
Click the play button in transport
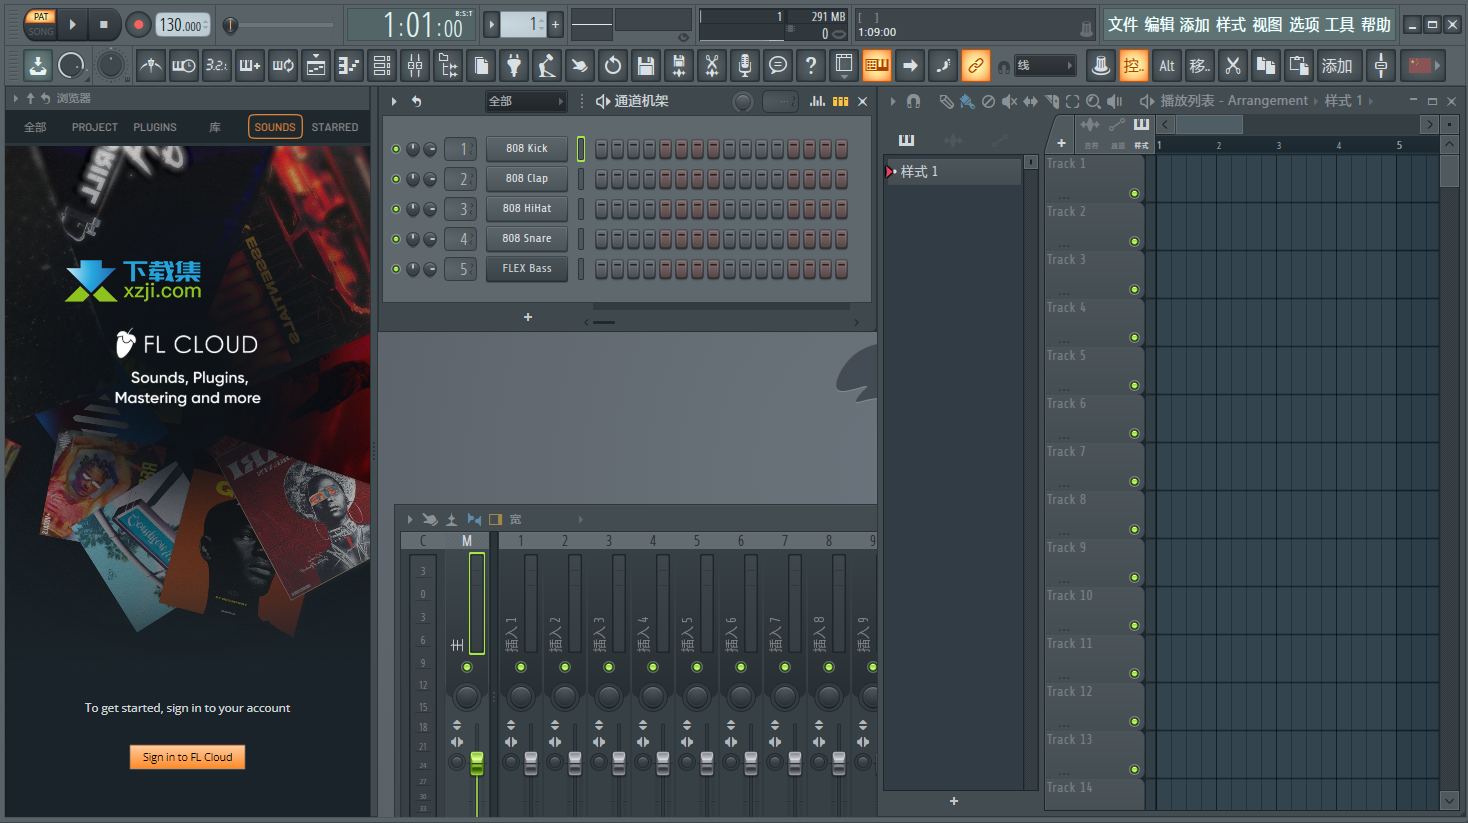[x=72, y=25]
